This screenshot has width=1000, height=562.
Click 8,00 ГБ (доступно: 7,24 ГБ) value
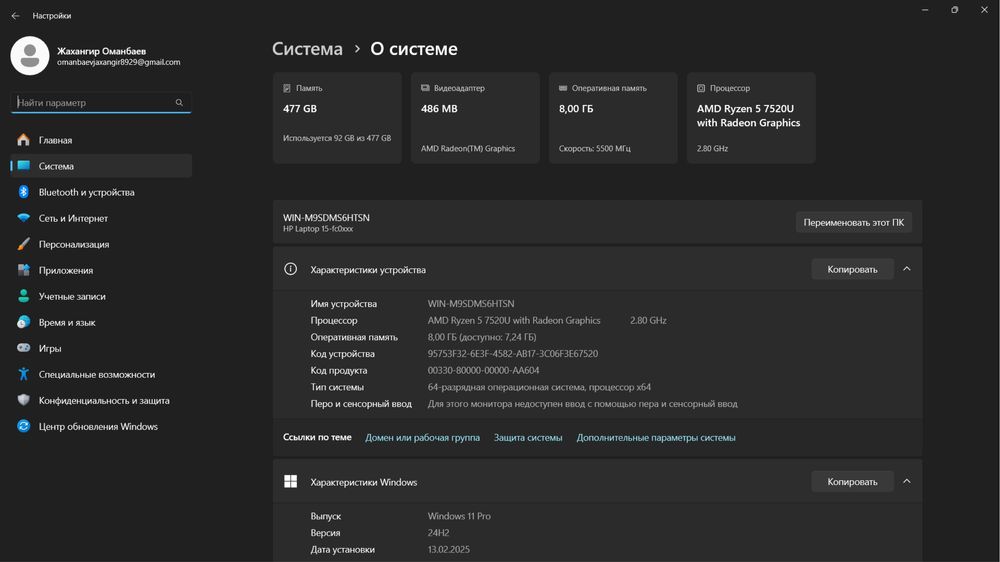point(482,337)
